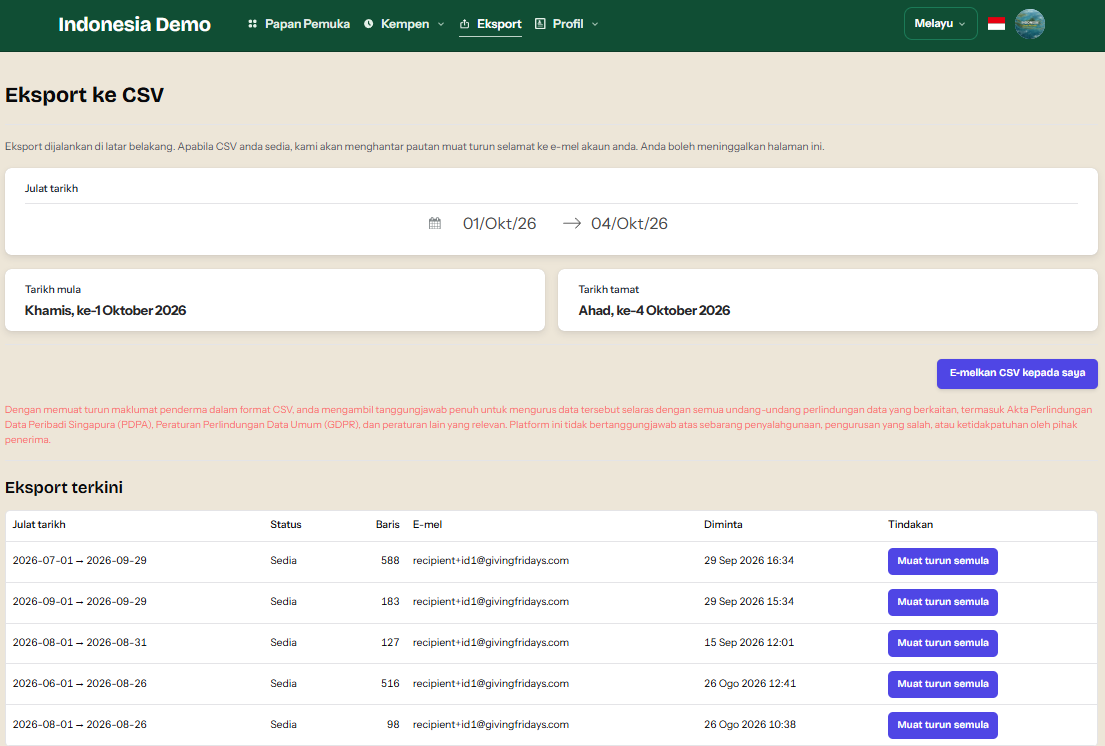Go to Papan Pemuka
Image resolution: width=1105 pixels, height=746 pixels.
click(x=300, y=24)
